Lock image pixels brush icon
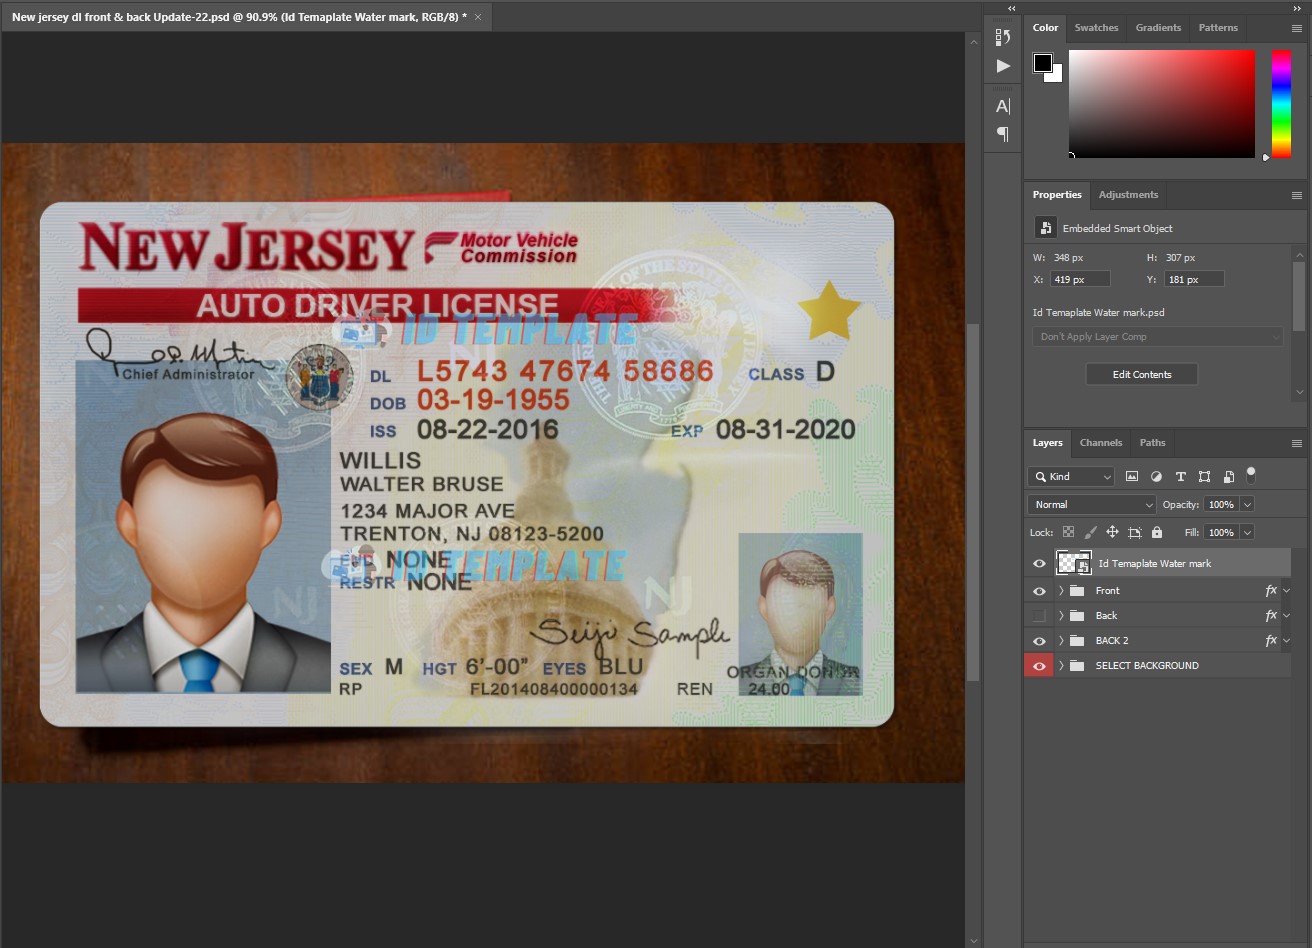 point(1091,533)
